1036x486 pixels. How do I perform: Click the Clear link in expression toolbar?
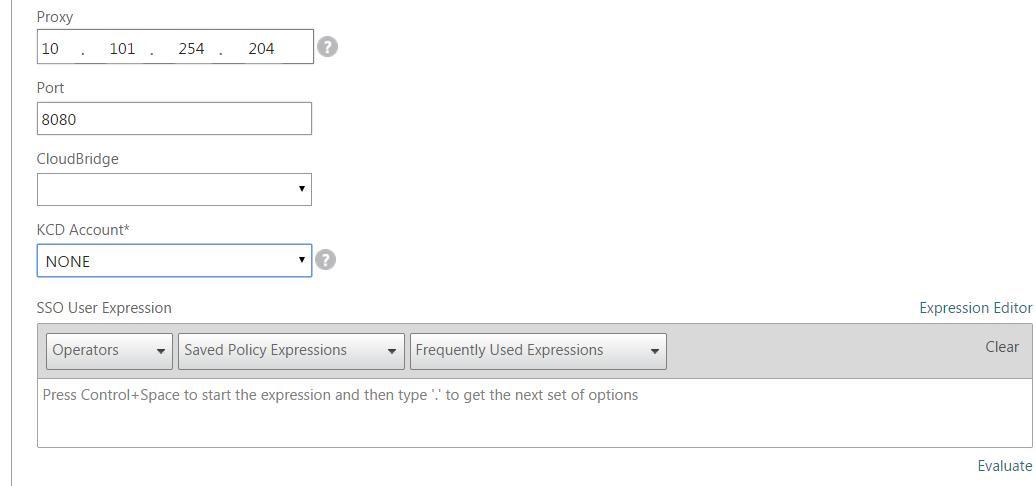point(1001,347)
